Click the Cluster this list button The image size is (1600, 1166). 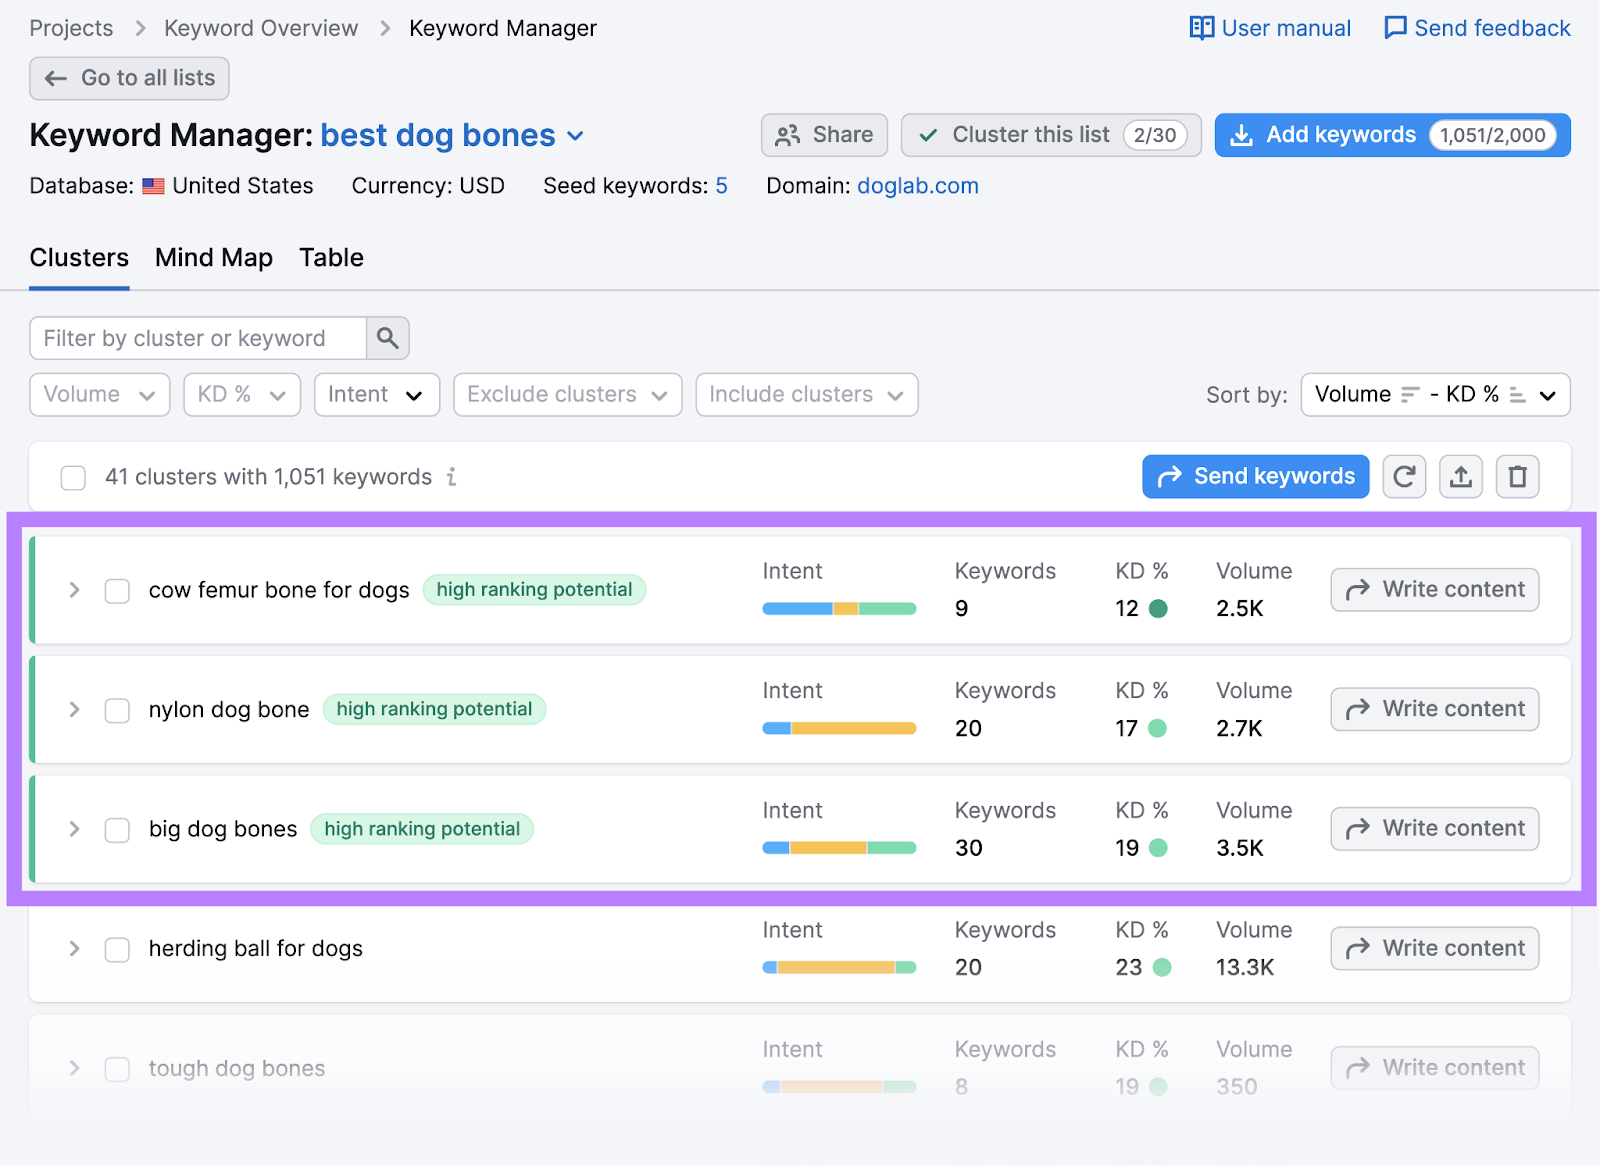(1051, 135)
